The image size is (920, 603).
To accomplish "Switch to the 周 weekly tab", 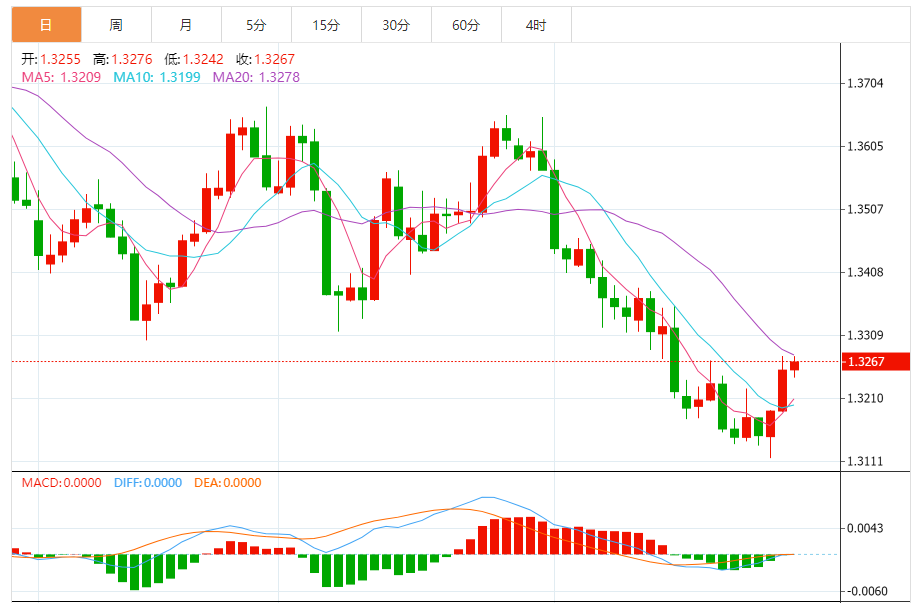I will coord(116,25).
